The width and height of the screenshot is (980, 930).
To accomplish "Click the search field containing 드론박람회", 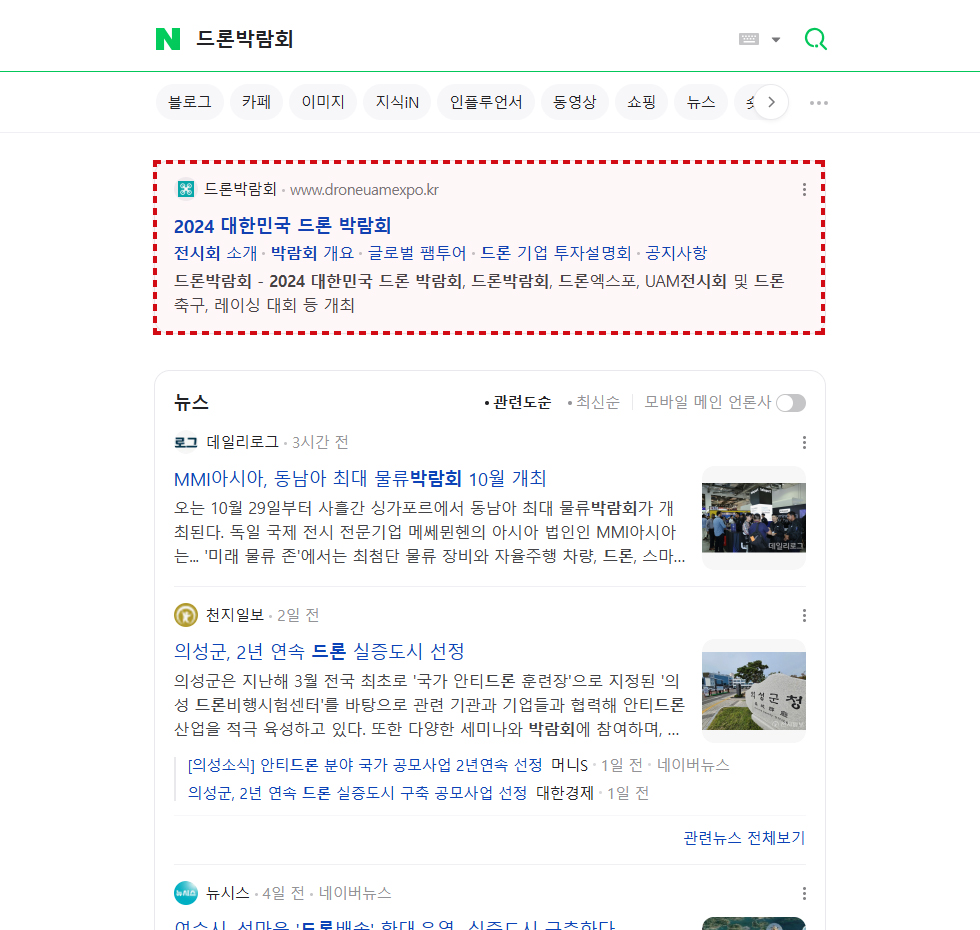I will point(462,39).
